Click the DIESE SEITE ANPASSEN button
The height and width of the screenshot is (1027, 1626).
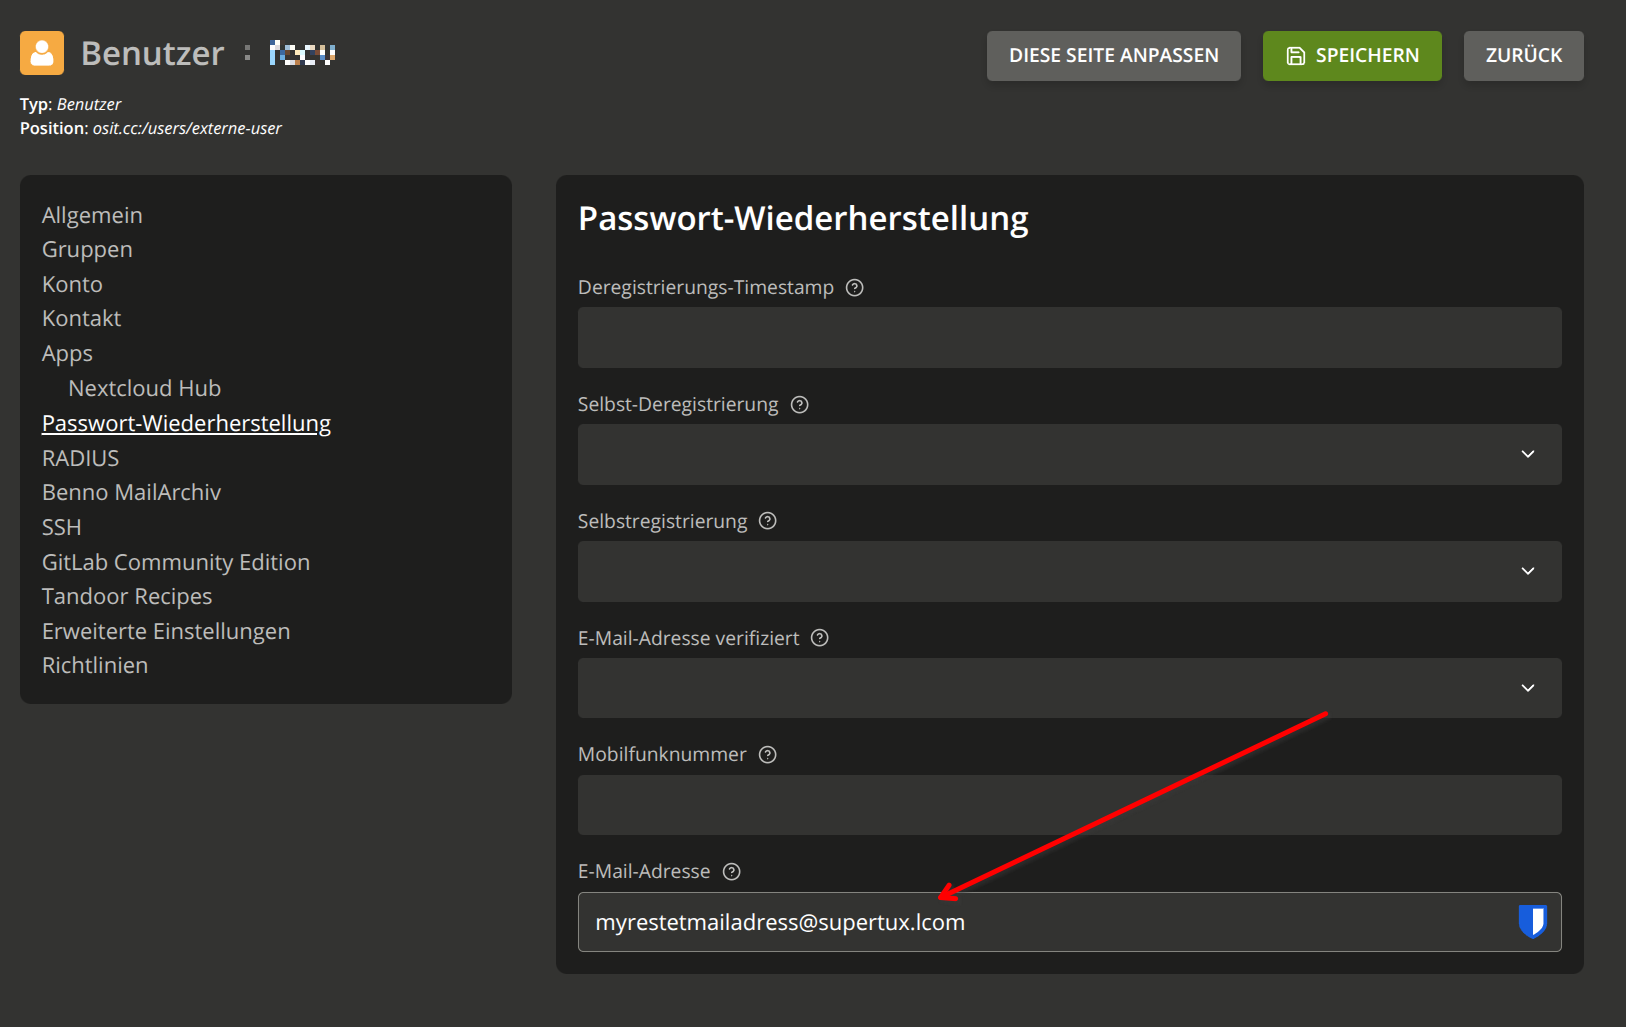coord(1114,56)
